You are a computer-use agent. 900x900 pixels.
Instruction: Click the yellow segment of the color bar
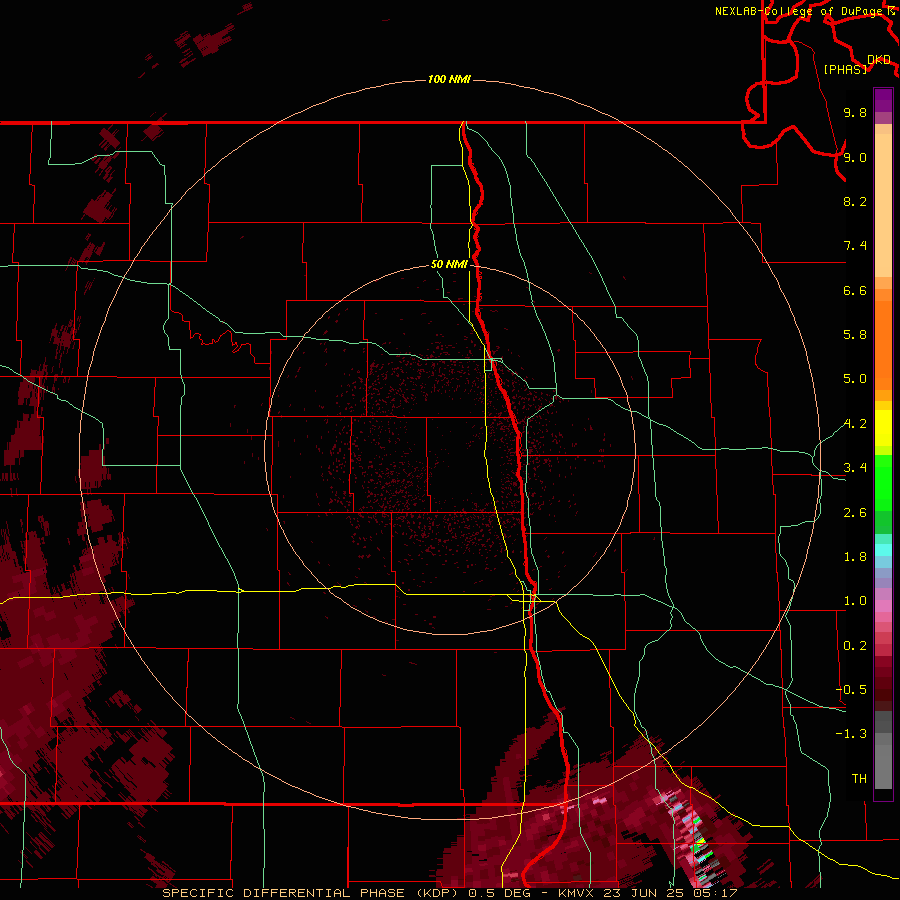click(883, 428)
